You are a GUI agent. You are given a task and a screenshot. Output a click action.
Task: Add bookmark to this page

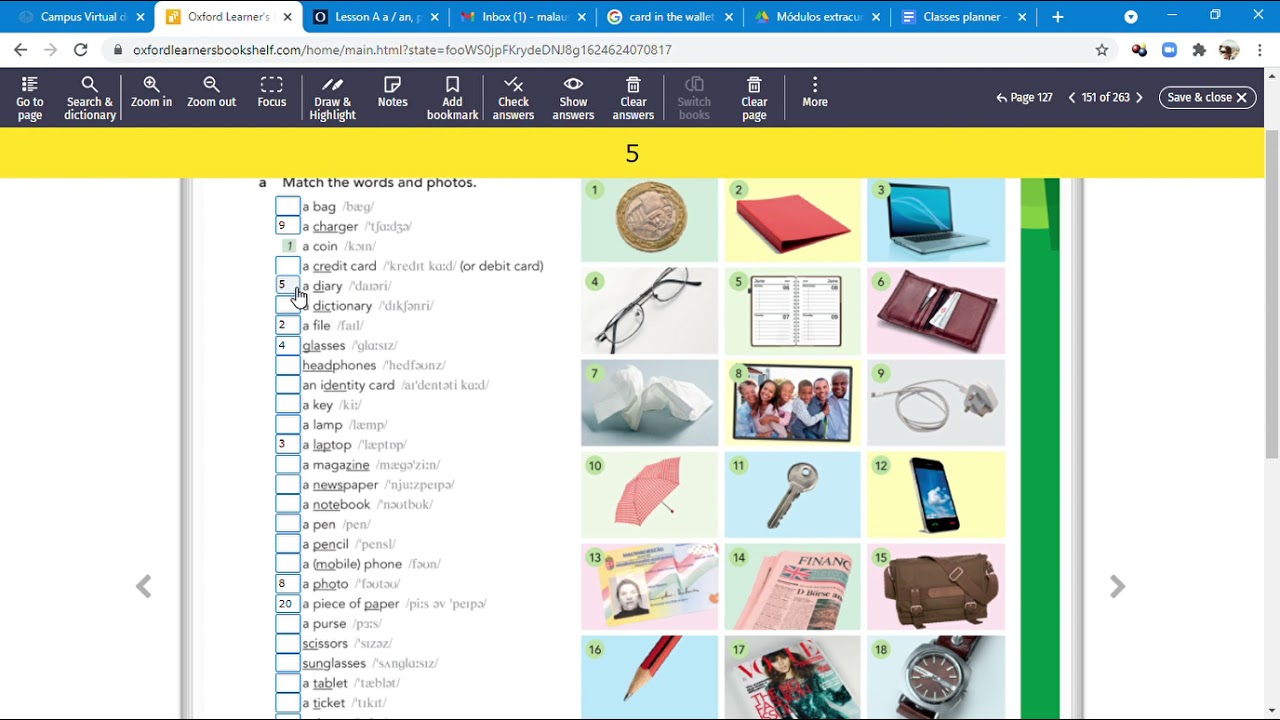(x=452, y=98)
